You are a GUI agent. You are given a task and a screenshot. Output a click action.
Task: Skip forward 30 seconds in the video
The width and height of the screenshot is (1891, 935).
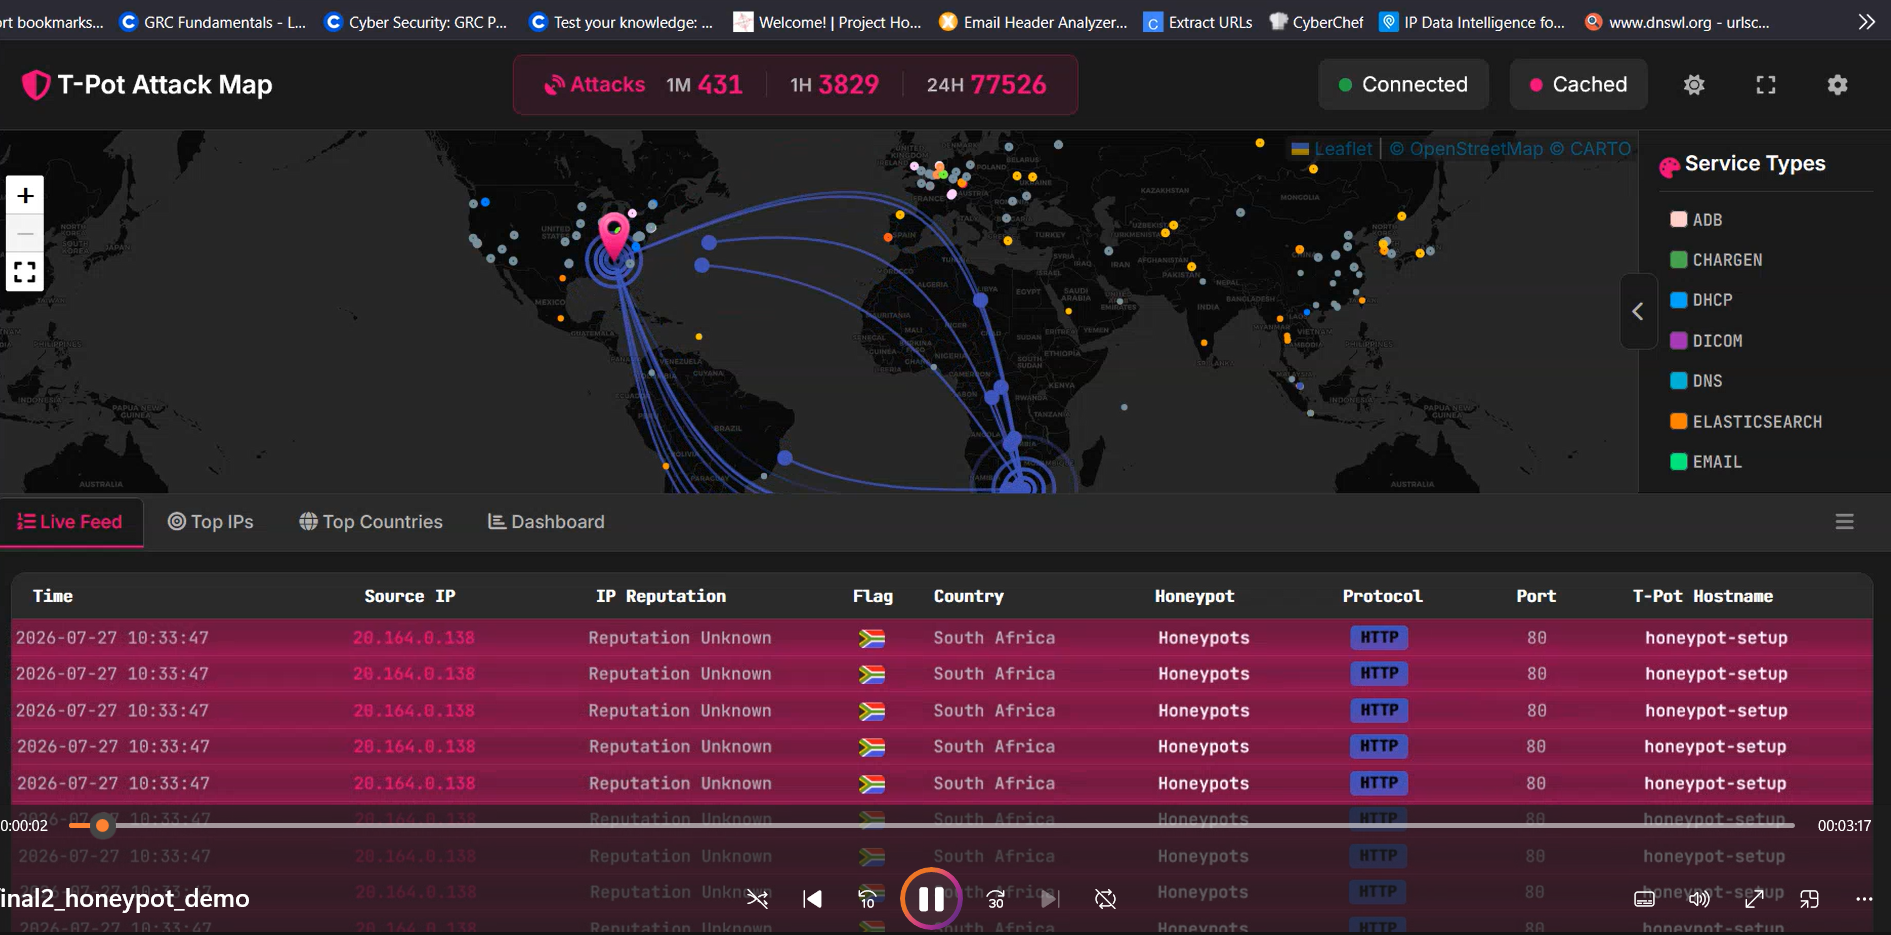995,899
